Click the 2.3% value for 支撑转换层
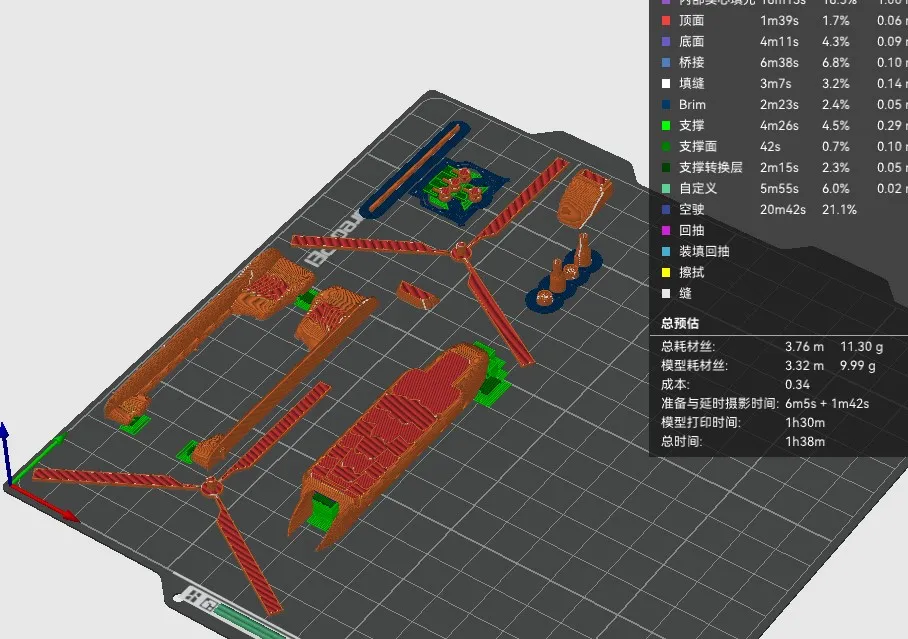 836,167
